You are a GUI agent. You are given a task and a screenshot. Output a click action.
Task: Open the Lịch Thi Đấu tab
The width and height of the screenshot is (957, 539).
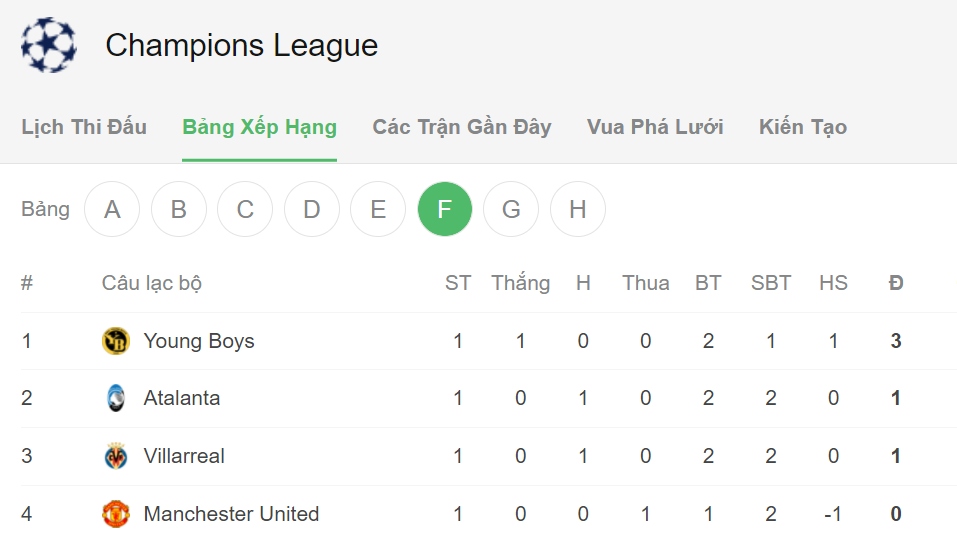tap(84, 127)
